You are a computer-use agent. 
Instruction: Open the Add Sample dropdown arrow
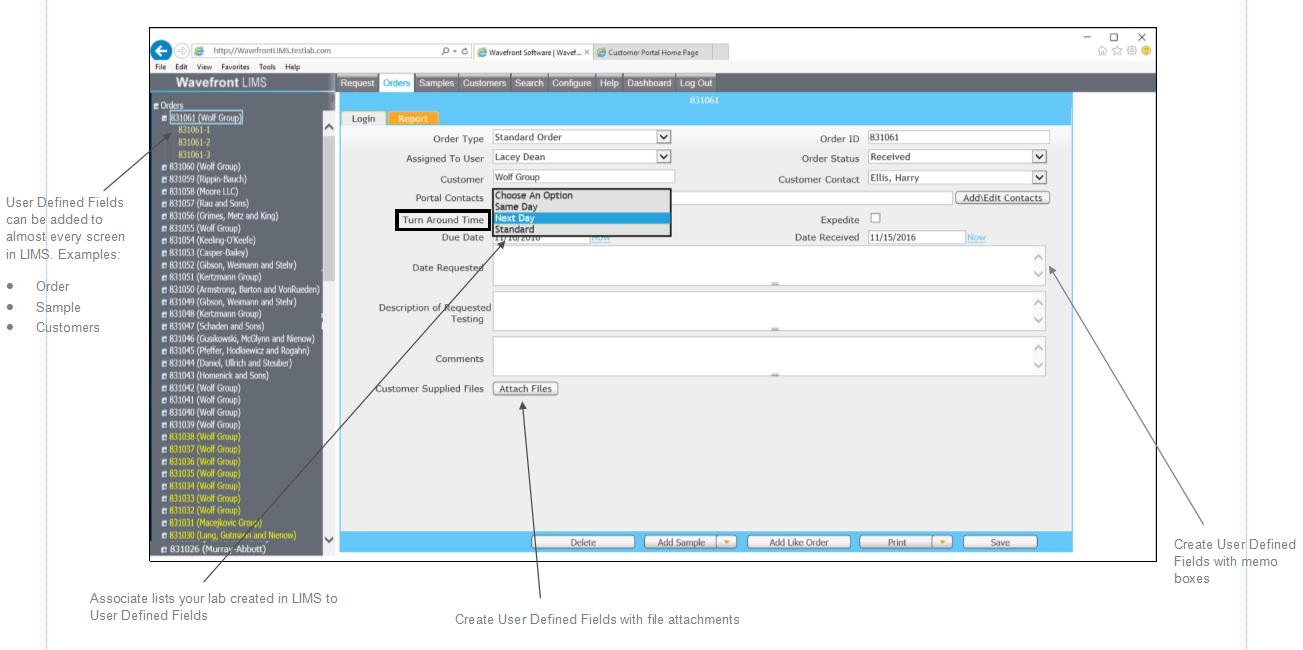[727, 542]
